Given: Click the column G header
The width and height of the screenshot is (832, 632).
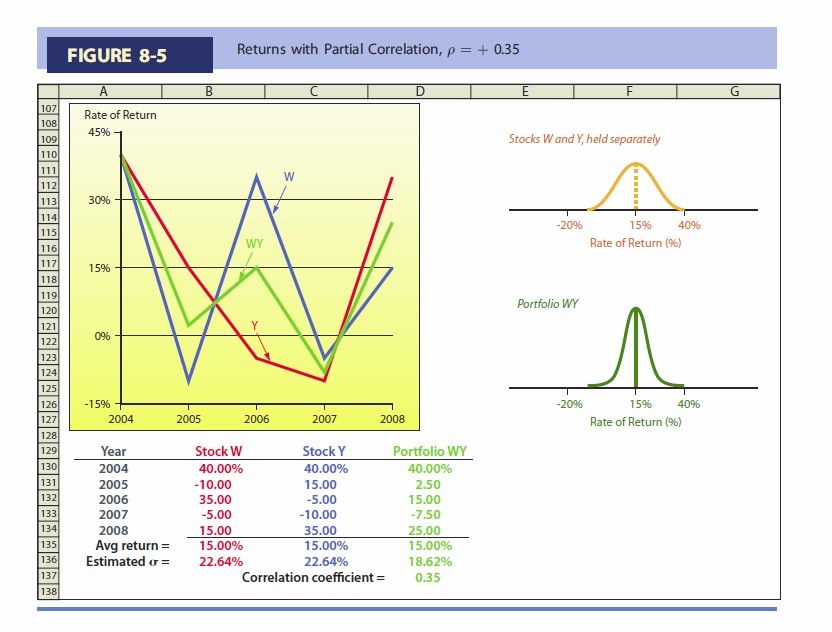Looking at the screenshot, I should 734,92.
